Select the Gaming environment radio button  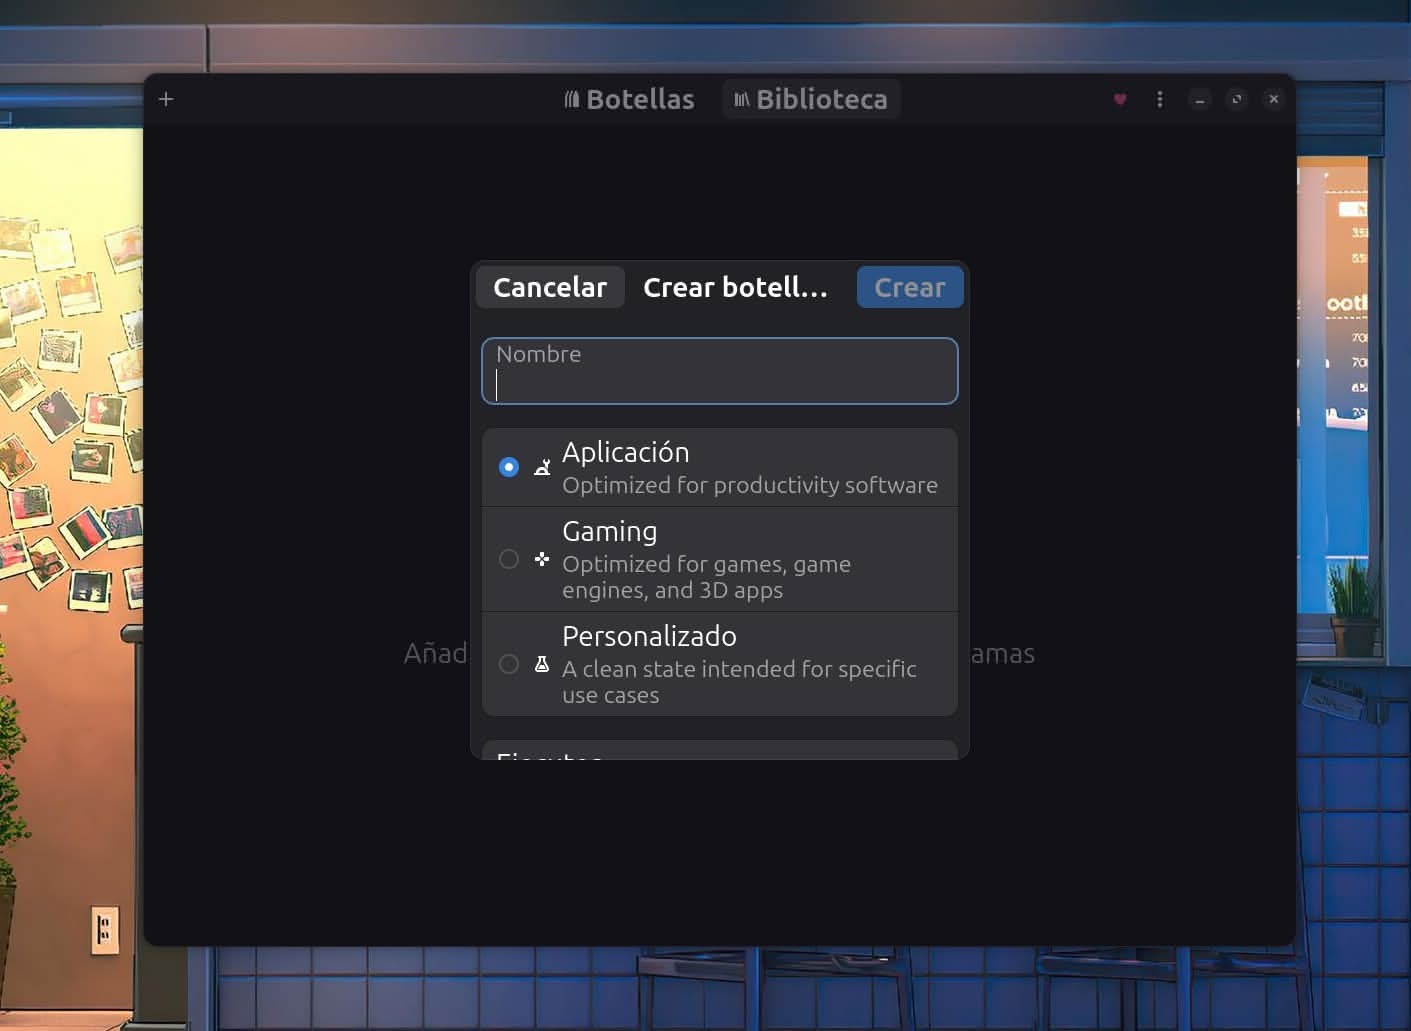pos(509,560)
